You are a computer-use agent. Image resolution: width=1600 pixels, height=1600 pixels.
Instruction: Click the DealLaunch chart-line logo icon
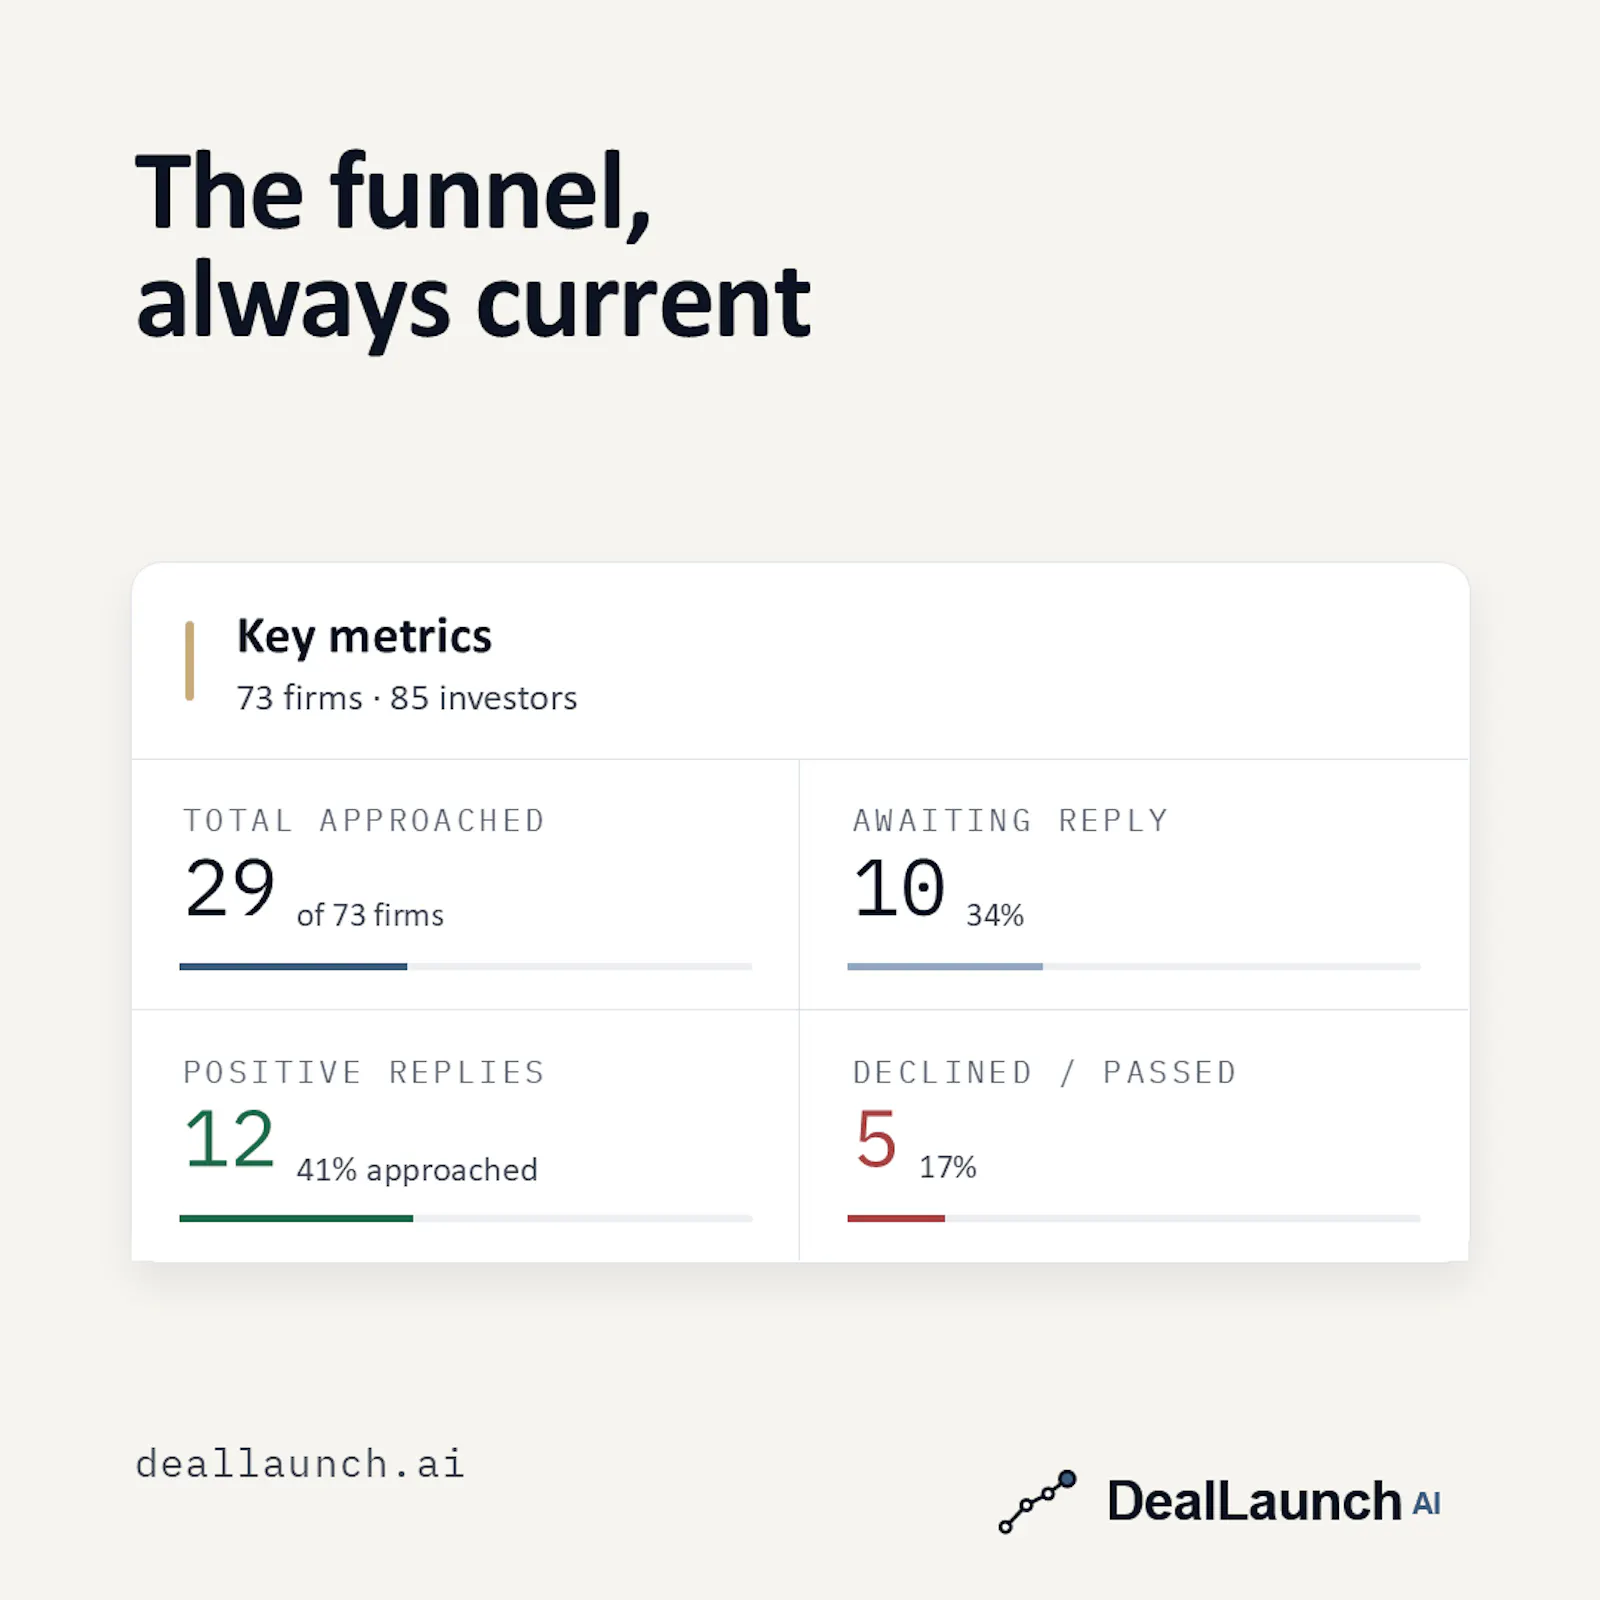tap(1037, 1502)
